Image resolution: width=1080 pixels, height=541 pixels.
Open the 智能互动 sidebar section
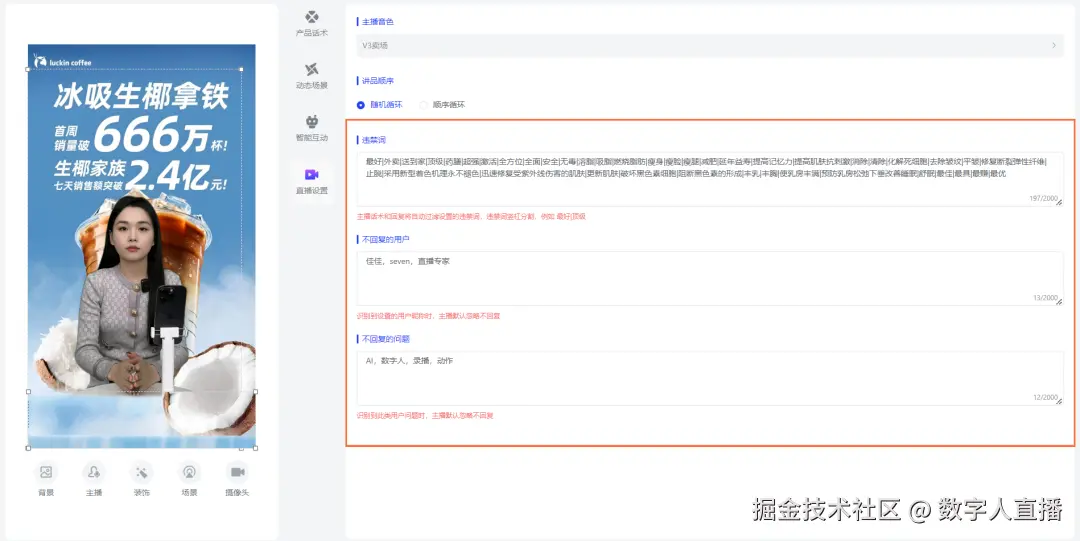click(x=311, y=128)
